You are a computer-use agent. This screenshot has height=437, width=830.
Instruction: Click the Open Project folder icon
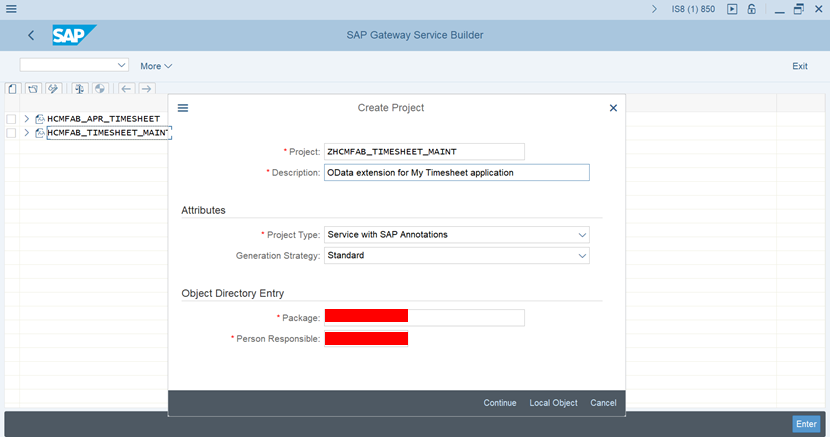coord(33,89)
